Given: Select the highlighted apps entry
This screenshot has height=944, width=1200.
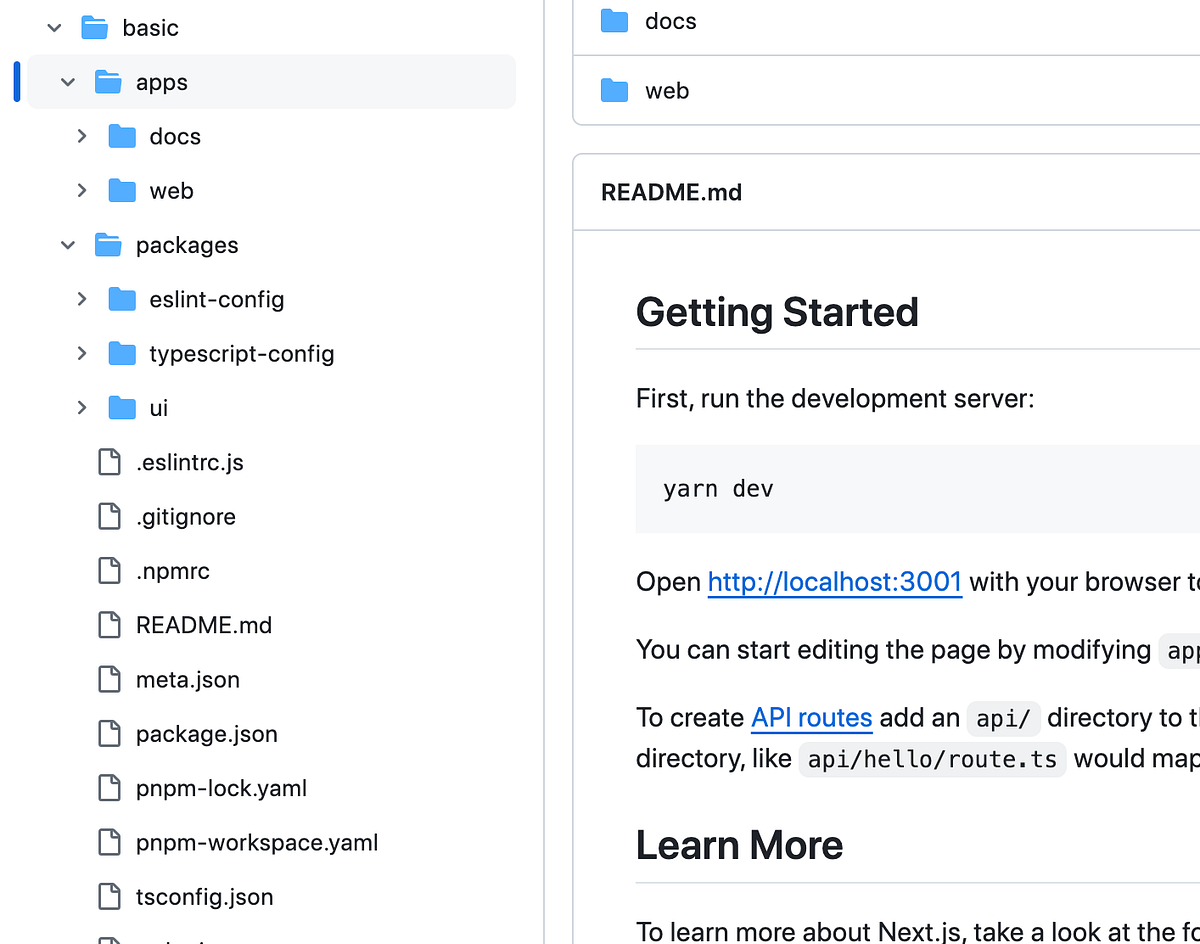Looking at the screenshot, I should coord(162,82).
